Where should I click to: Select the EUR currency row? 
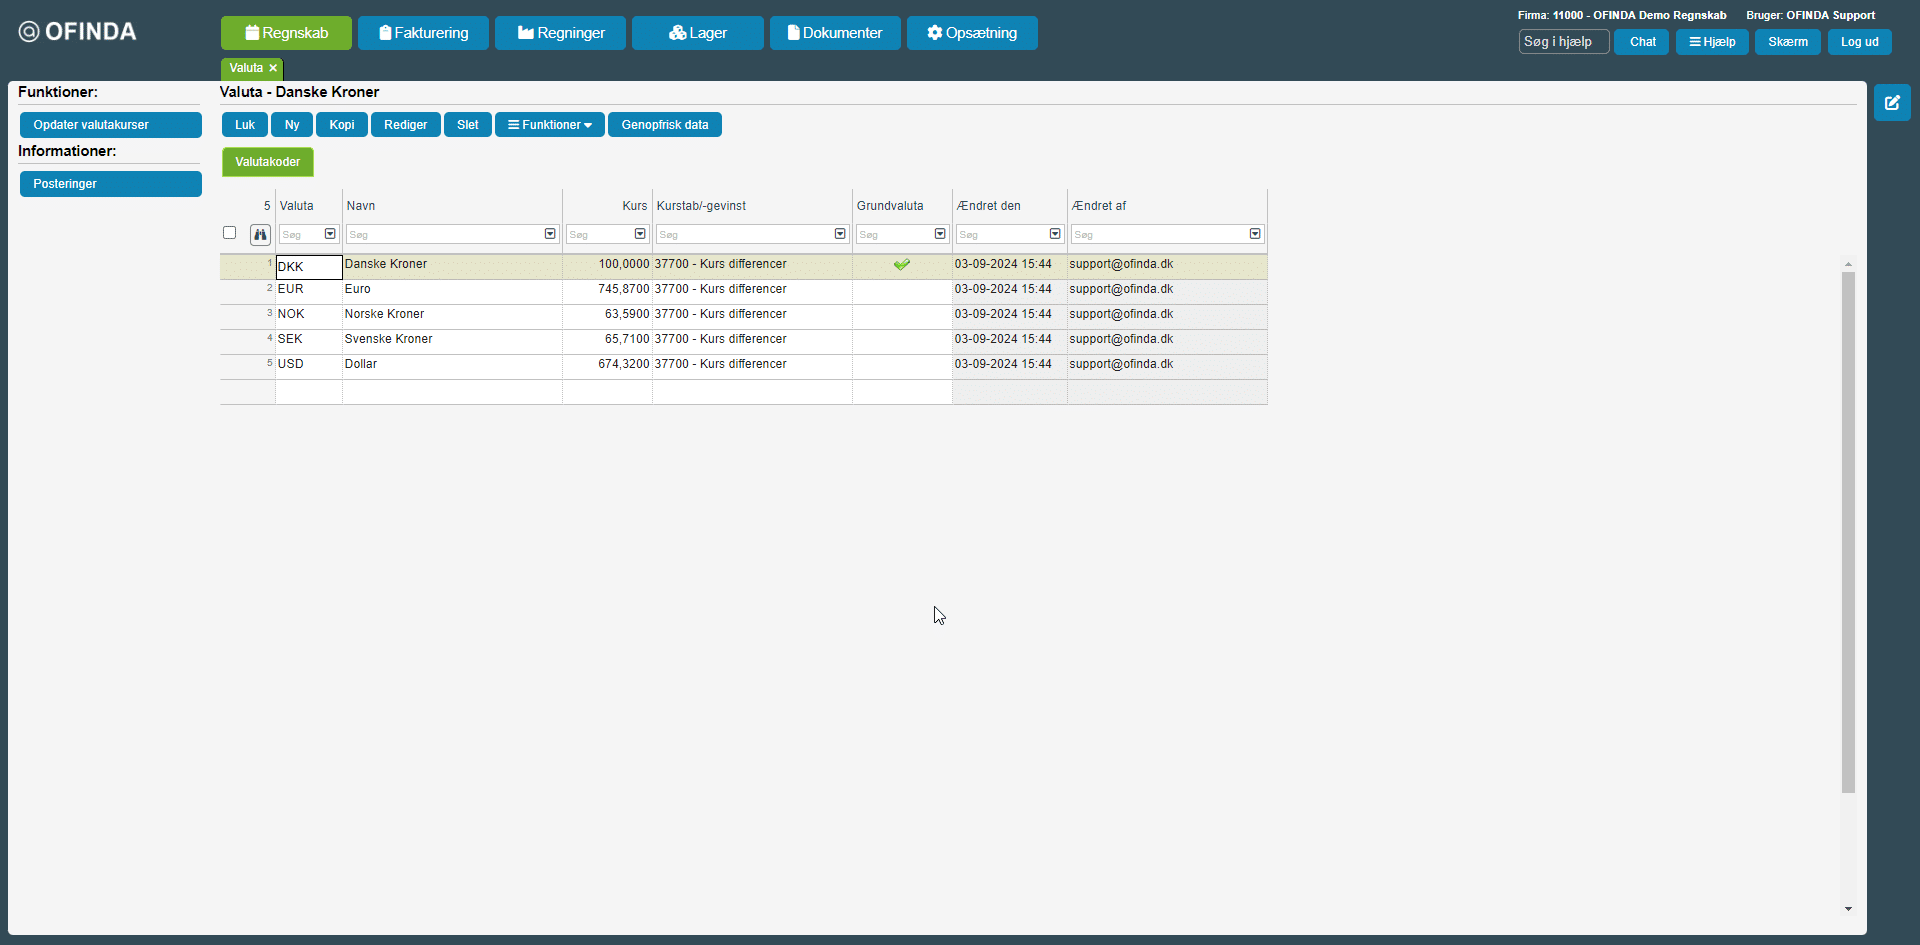(291, 289)
